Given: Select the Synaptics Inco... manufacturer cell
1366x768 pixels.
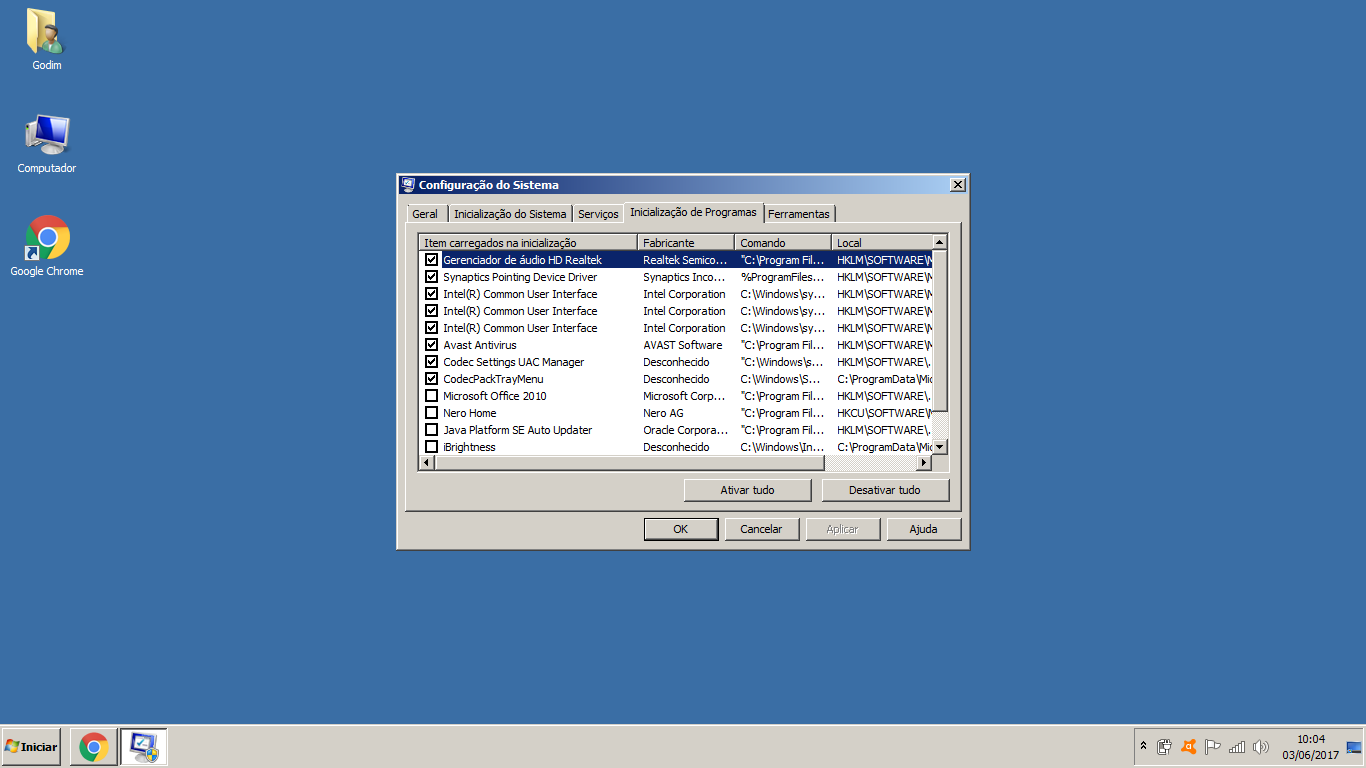Looking at the screenshot, I should tap(685, 277).
